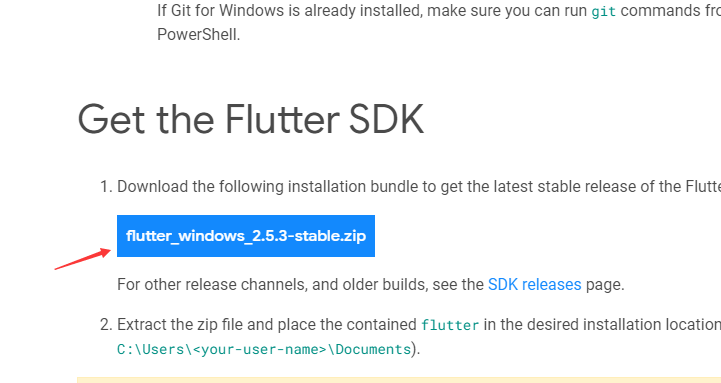Click 'For other release channels' sentence start
The width and height of the screenshot is (721, 383).
pyautogui.click(x=211, y=285)
